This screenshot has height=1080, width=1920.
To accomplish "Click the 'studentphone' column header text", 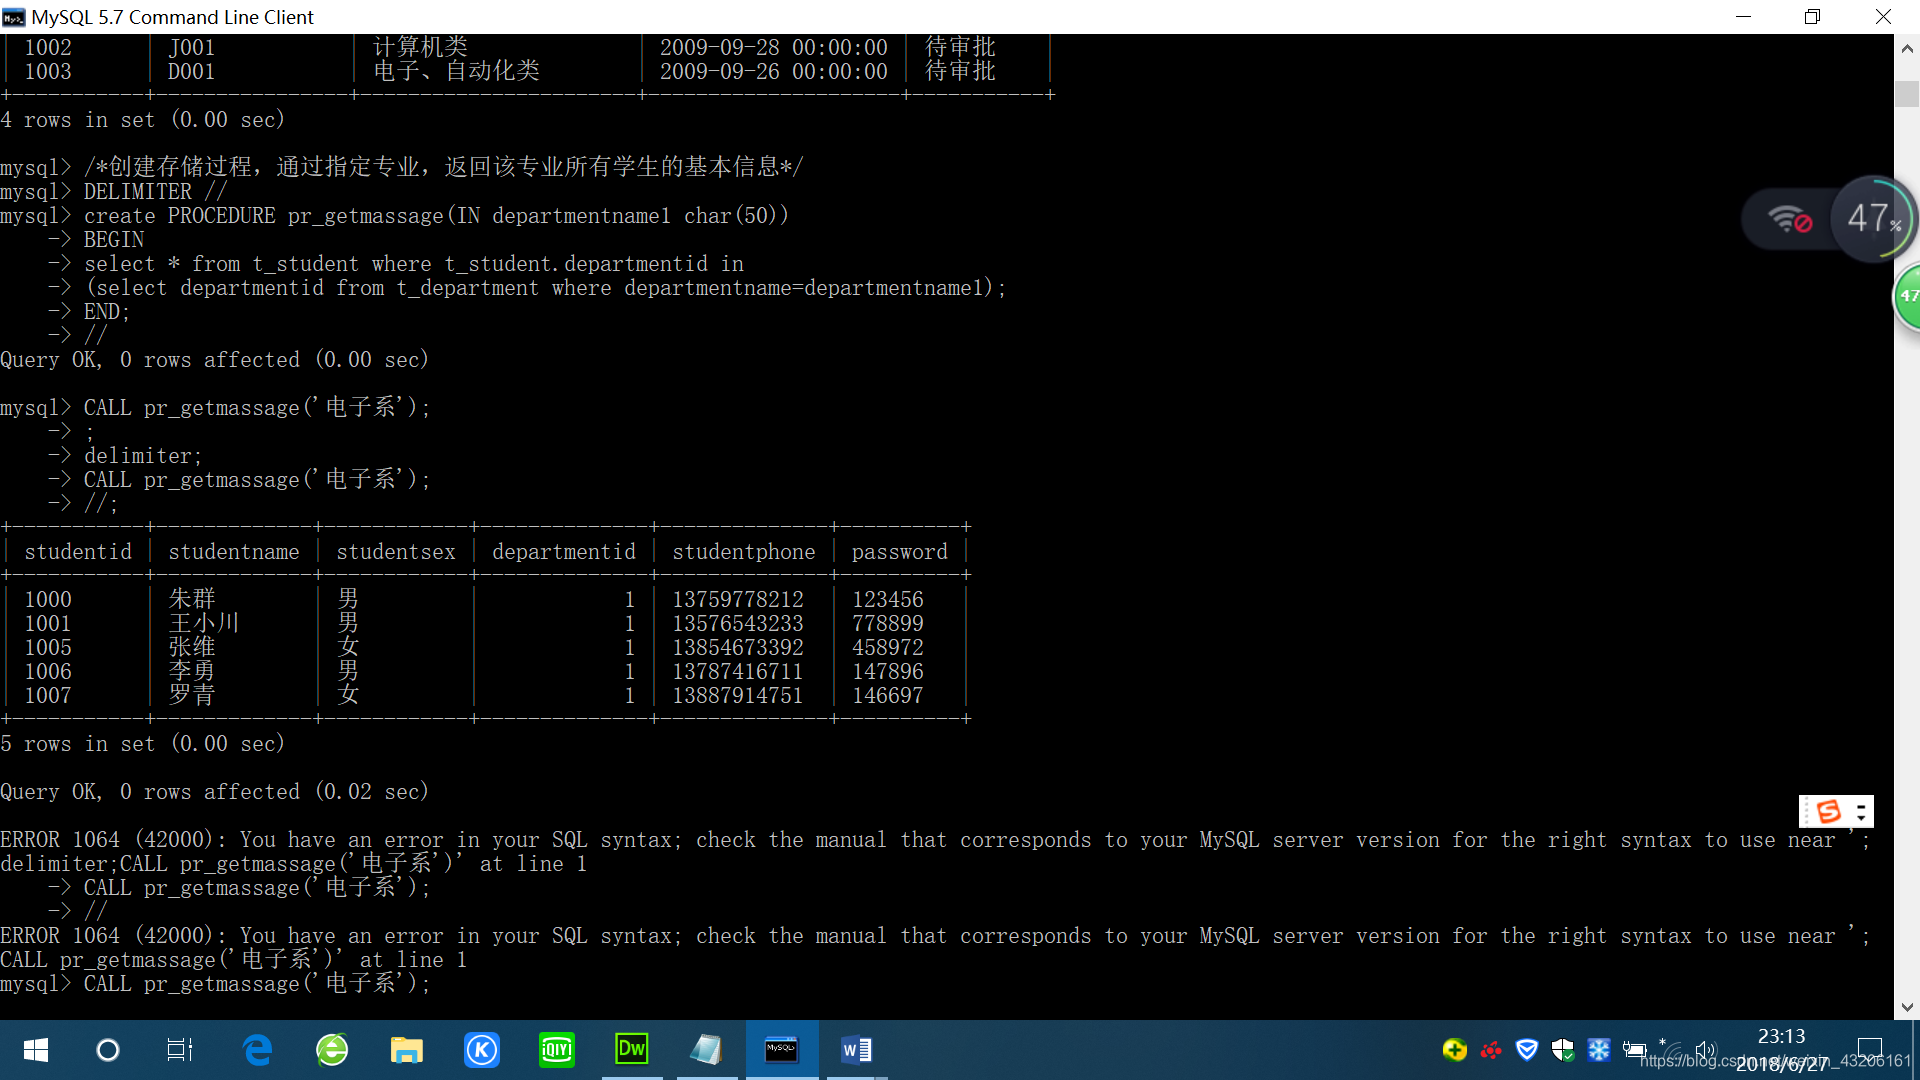I will 744,552.
